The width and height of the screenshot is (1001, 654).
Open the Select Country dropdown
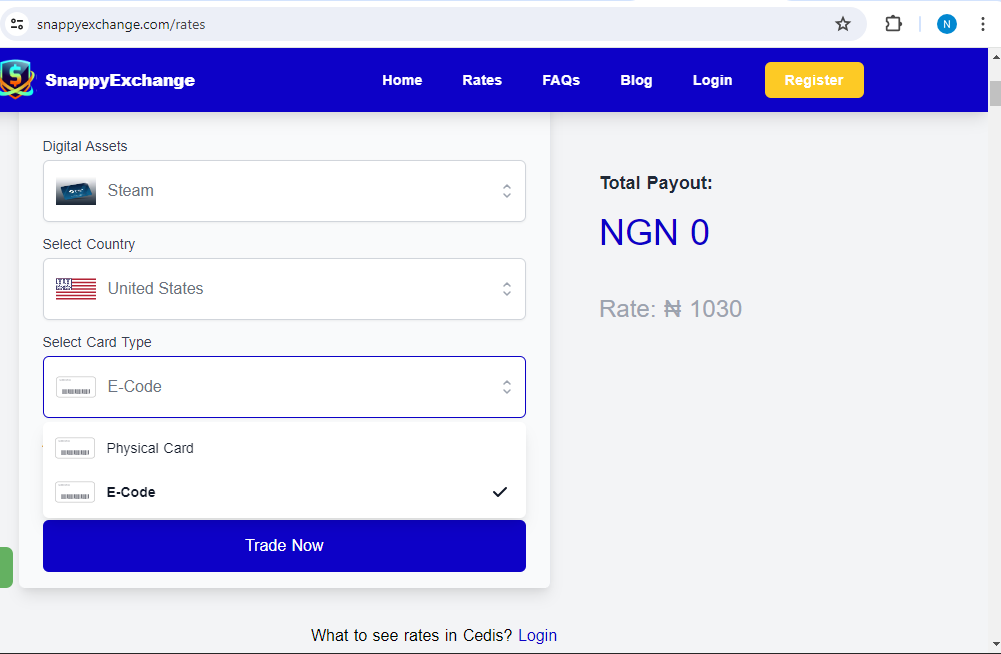pyautogui.click(x=284, y=289)
